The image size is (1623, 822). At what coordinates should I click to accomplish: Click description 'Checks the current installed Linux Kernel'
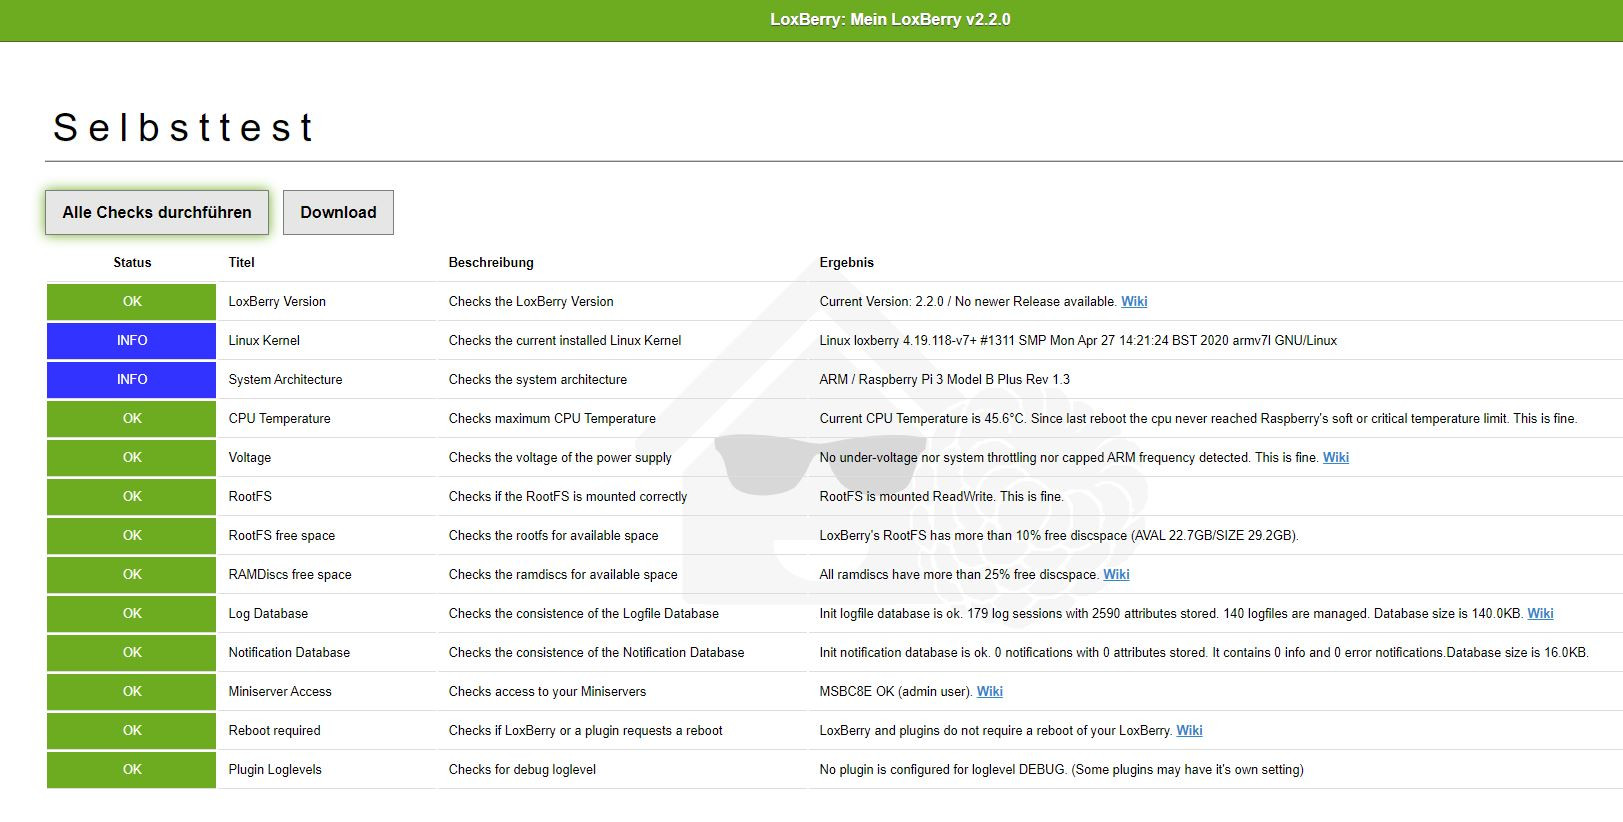565,340
